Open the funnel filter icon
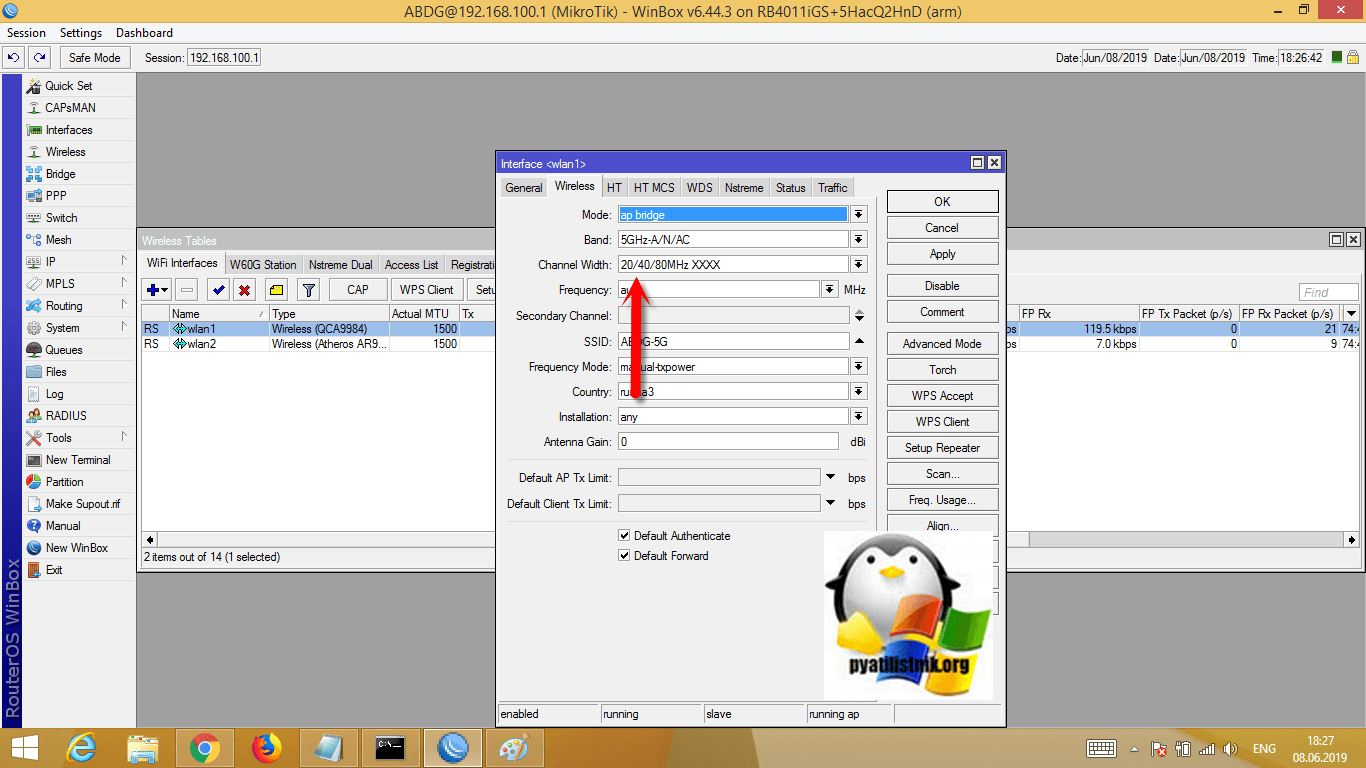Viewport: 1366px width, 768px height. click(x=309, y=290)
